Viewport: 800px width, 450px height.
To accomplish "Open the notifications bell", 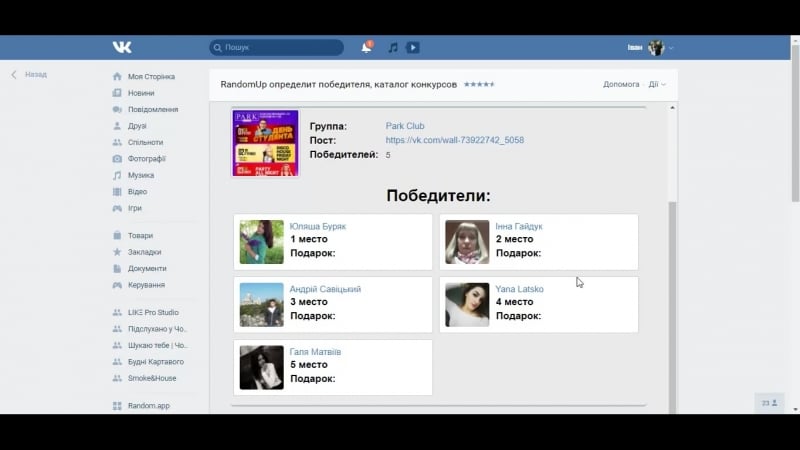I will pyautogui.click(x=367, y=47).
